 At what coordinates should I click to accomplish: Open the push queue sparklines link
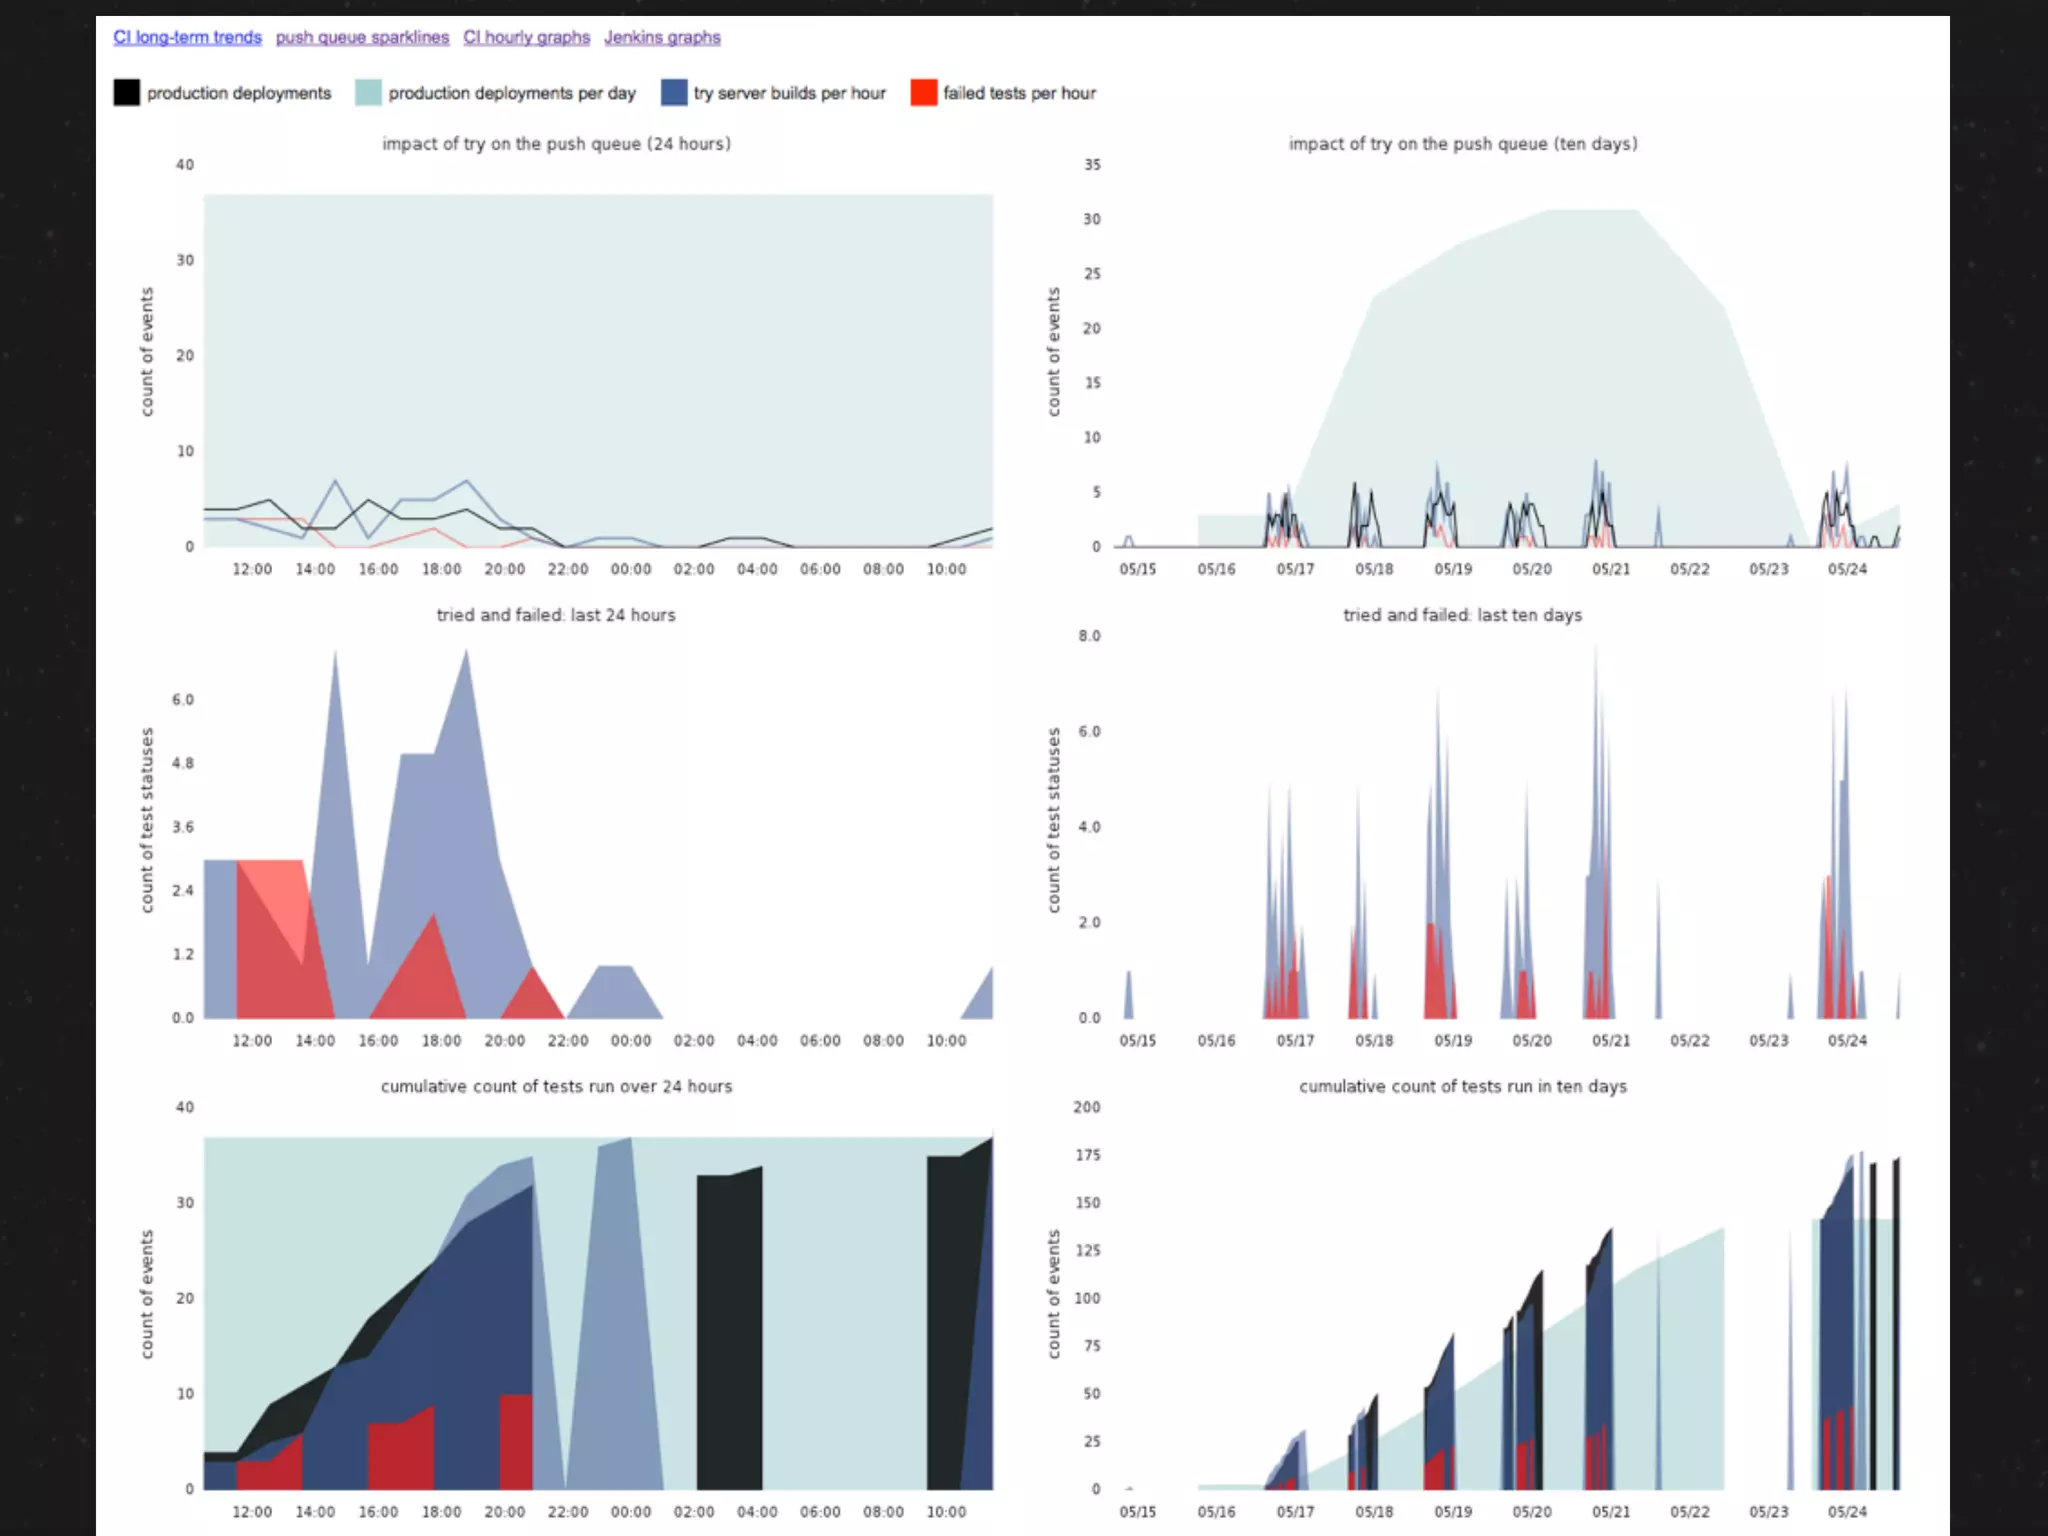(x=362, y=37)
